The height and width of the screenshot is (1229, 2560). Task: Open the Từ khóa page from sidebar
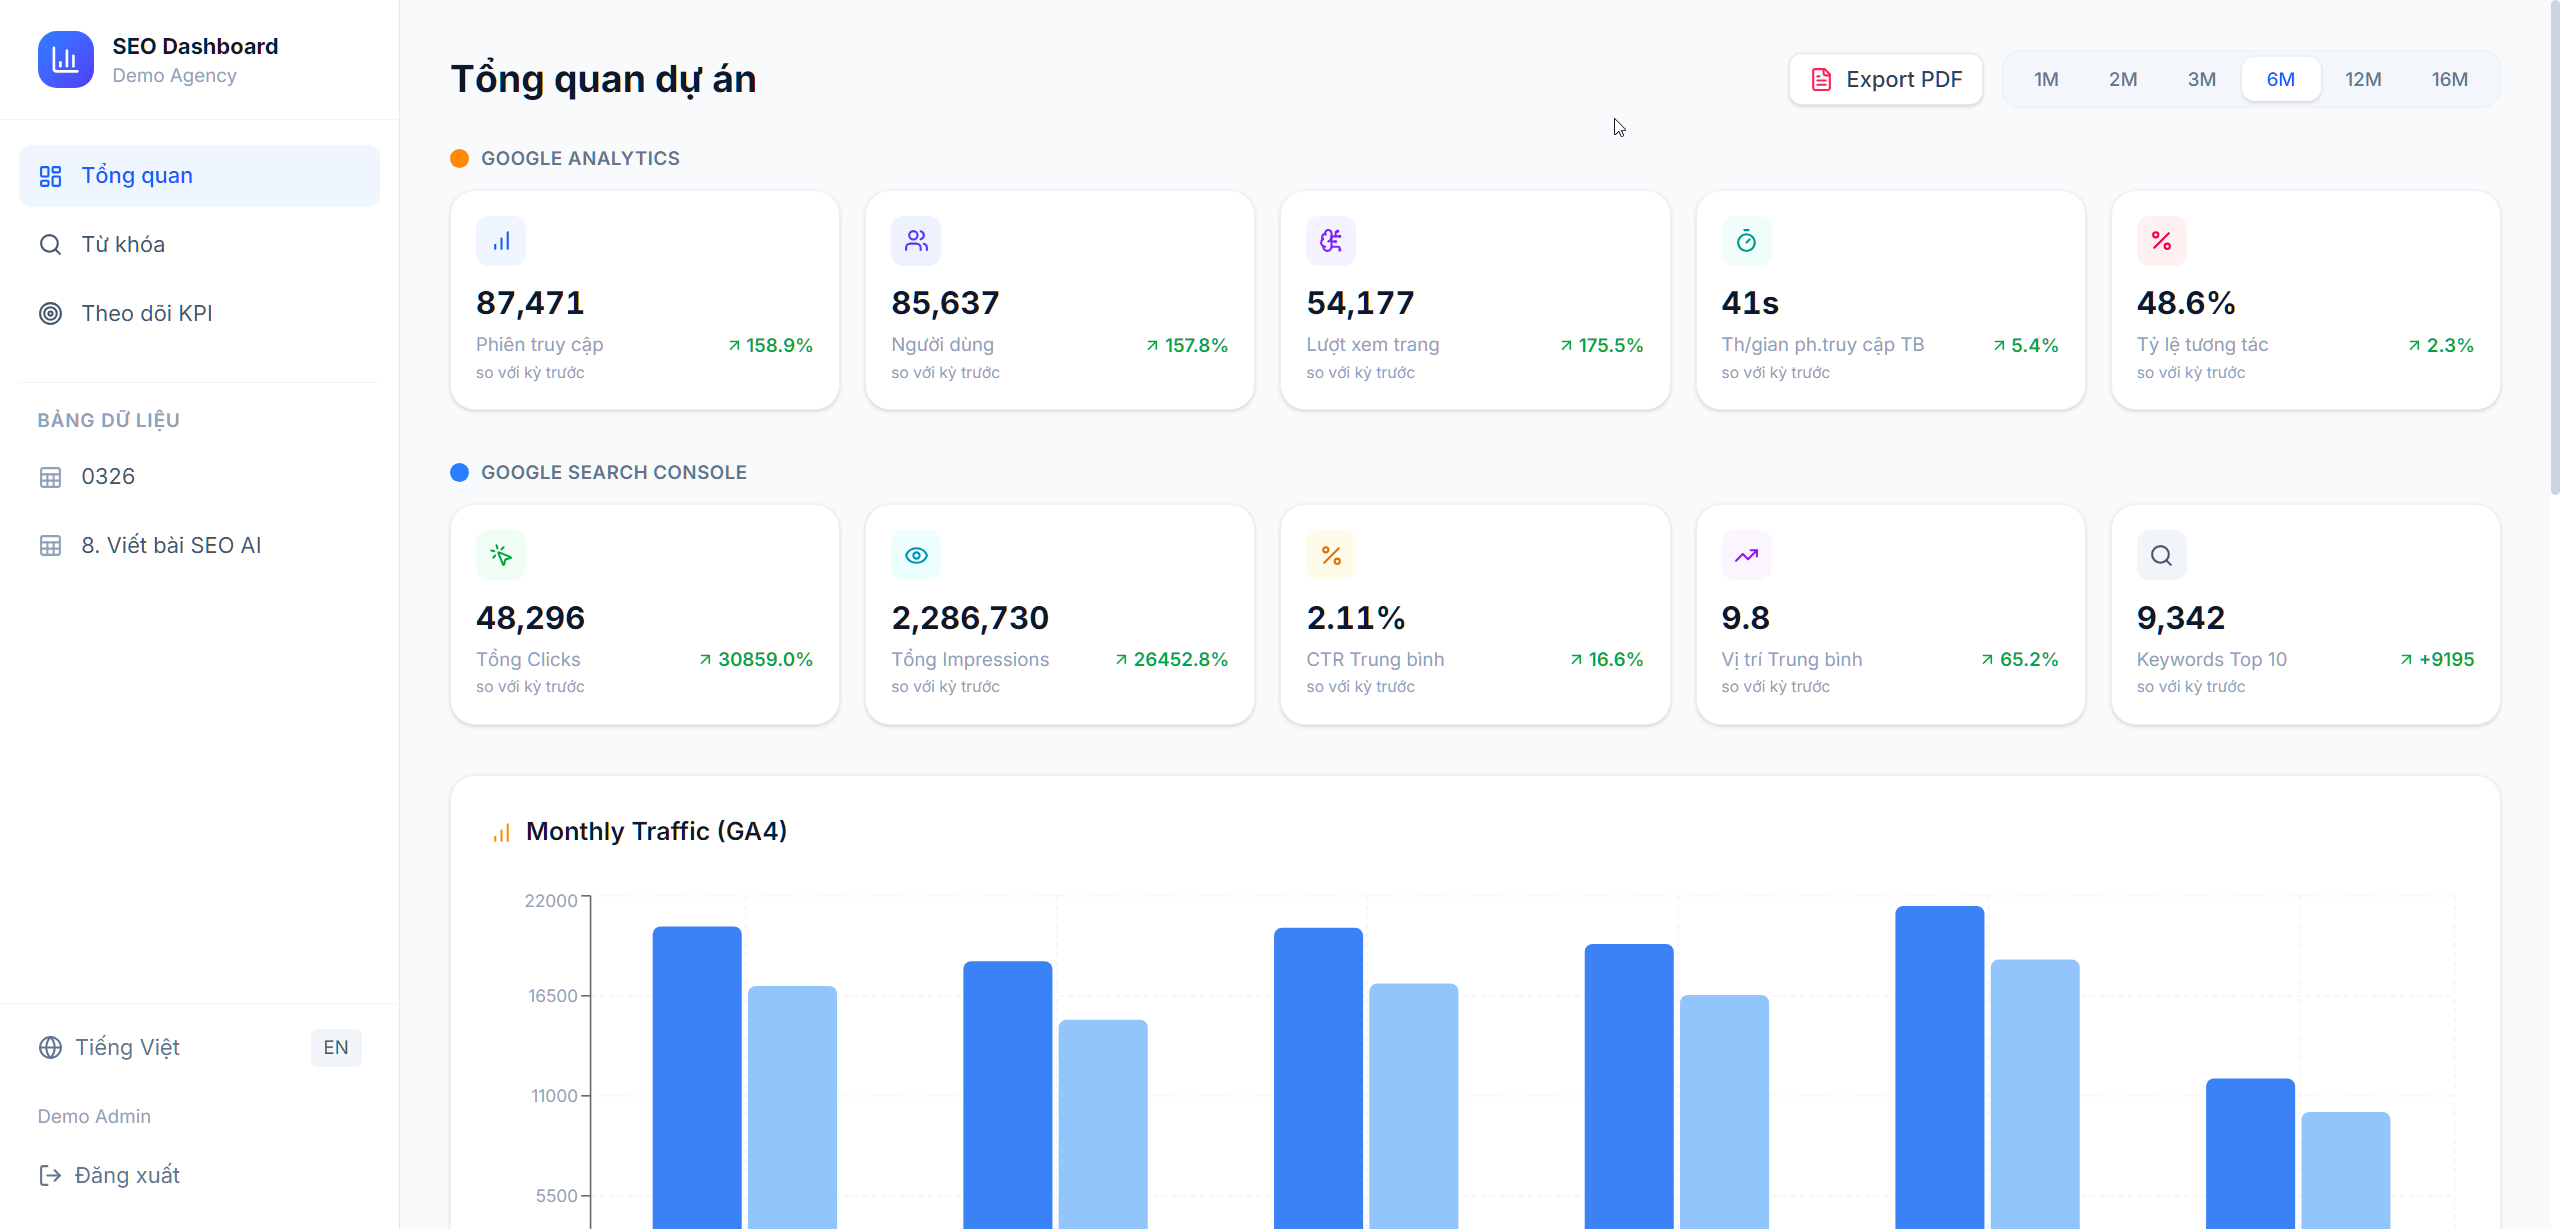[x=123, y=243]
